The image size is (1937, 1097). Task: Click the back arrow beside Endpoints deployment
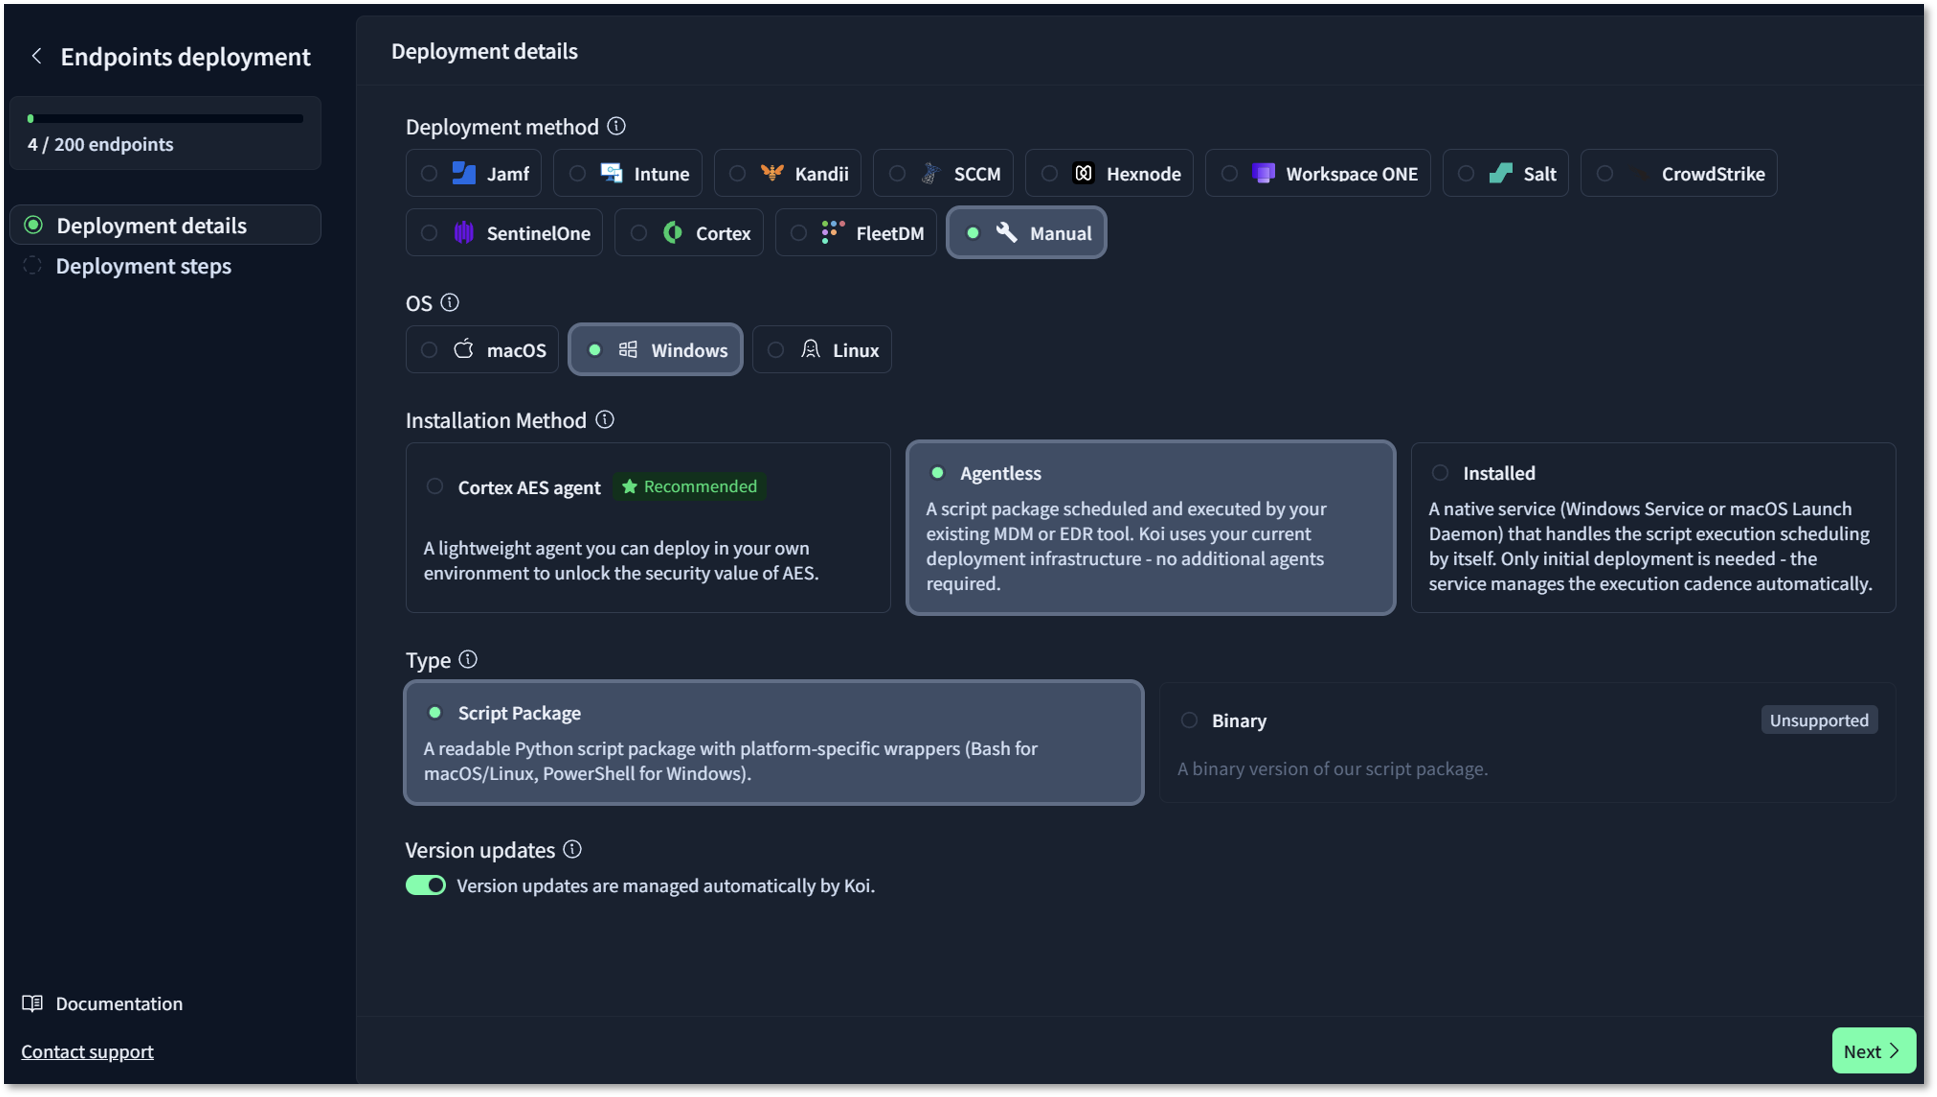[36, 56]
